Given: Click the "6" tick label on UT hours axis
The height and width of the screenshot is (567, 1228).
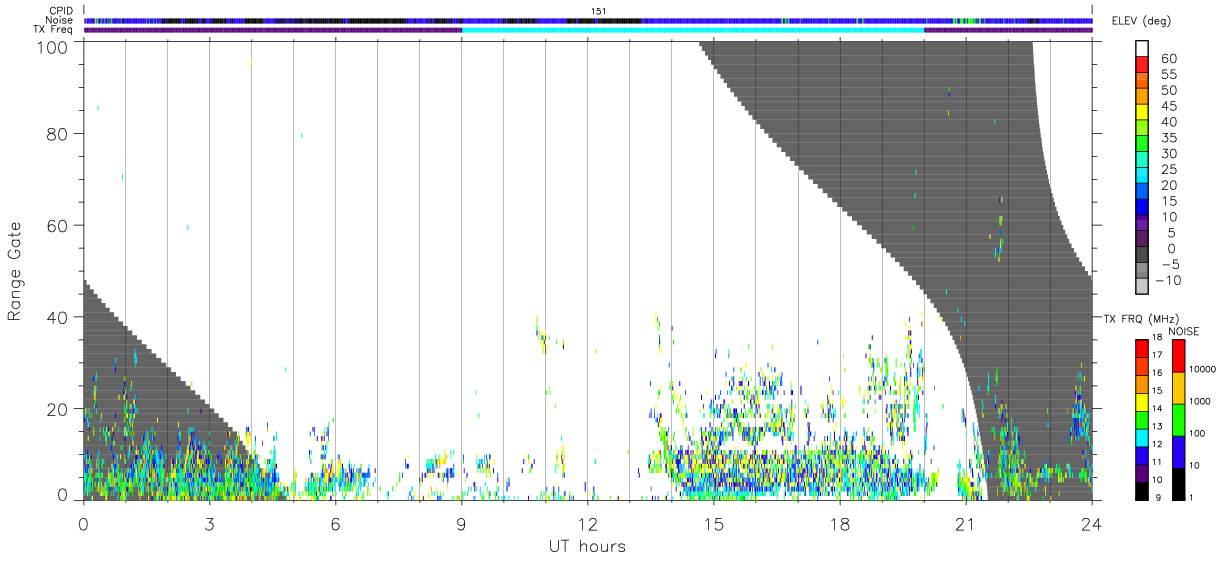Looking at the screenshot, I should (335, 523).
